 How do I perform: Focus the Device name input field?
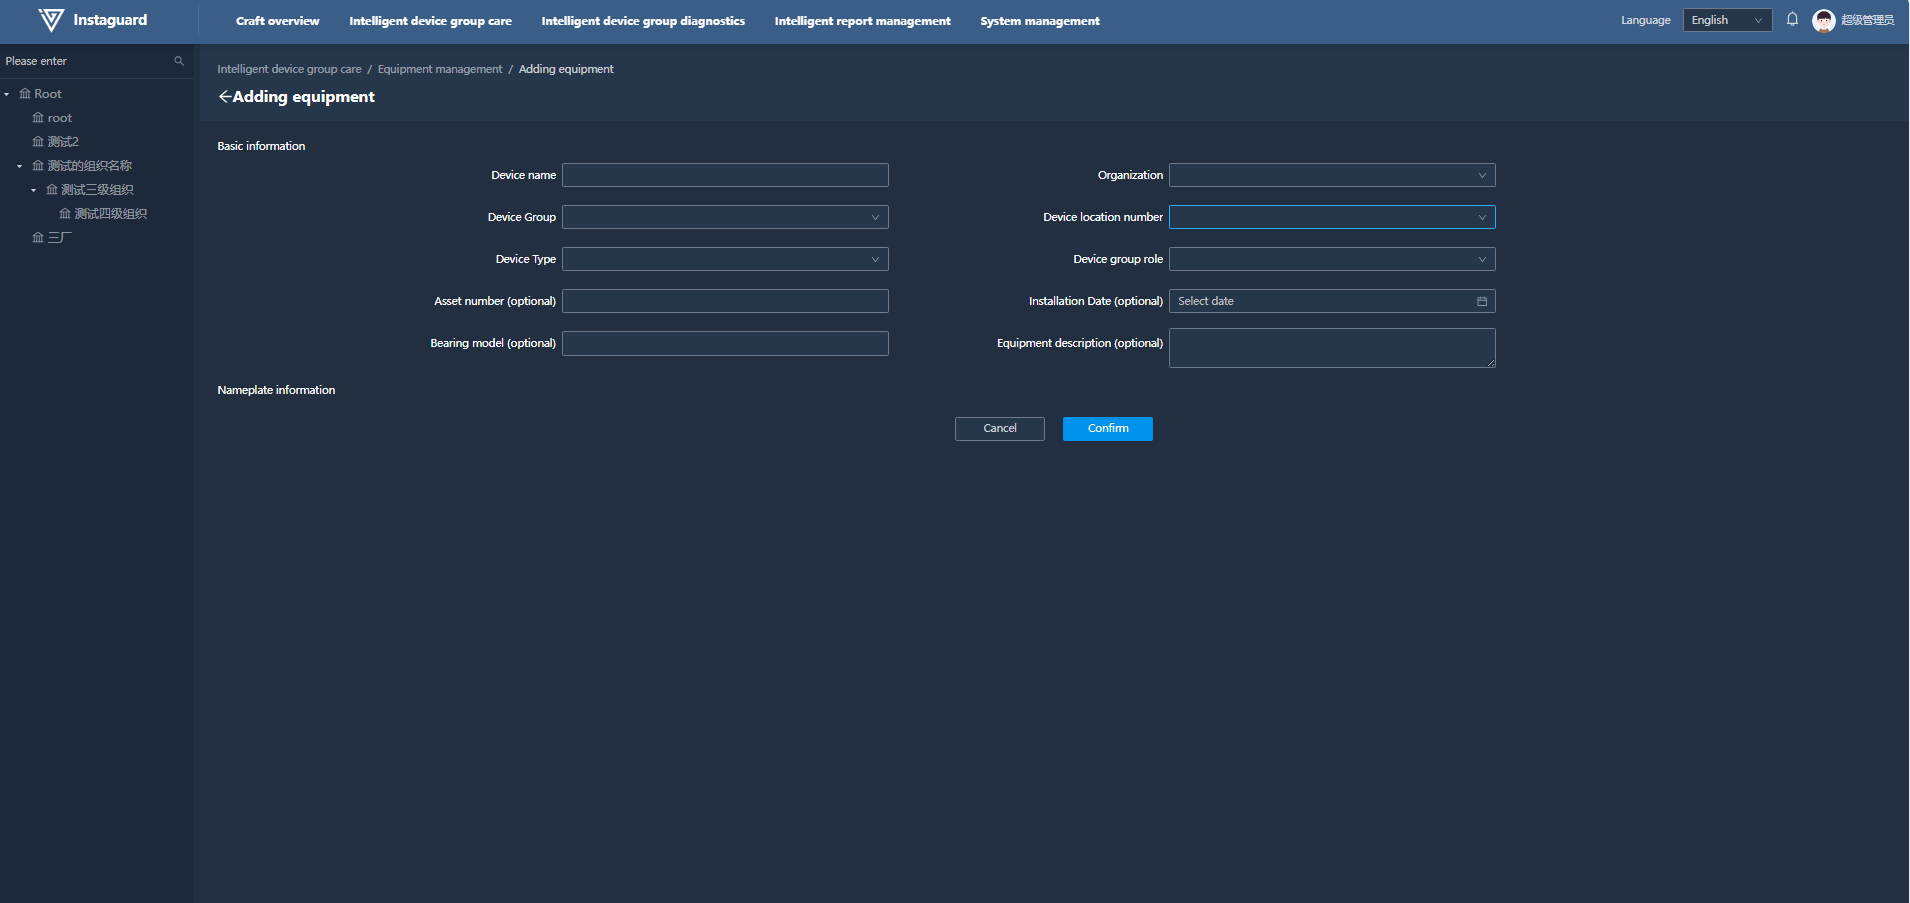tap(725, 175)
